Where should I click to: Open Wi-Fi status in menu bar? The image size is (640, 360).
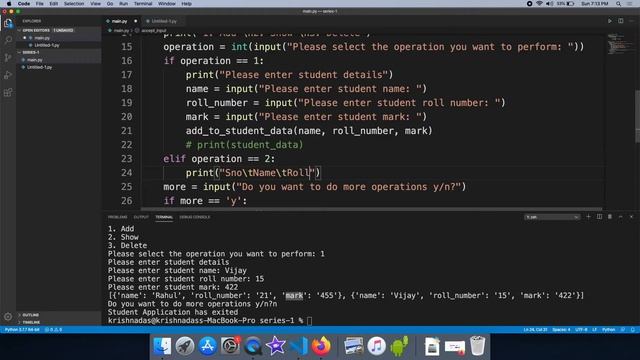539,4
